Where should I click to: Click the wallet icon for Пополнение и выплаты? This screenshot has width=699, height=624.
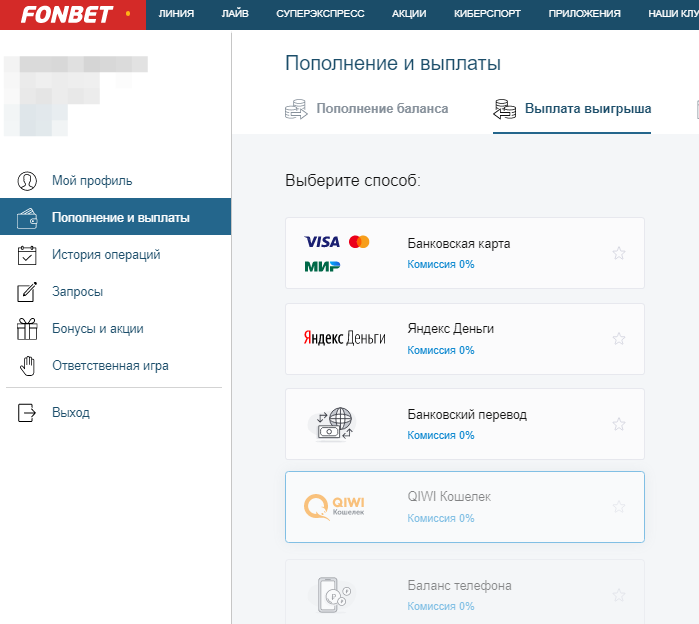(x=27, y=218)
